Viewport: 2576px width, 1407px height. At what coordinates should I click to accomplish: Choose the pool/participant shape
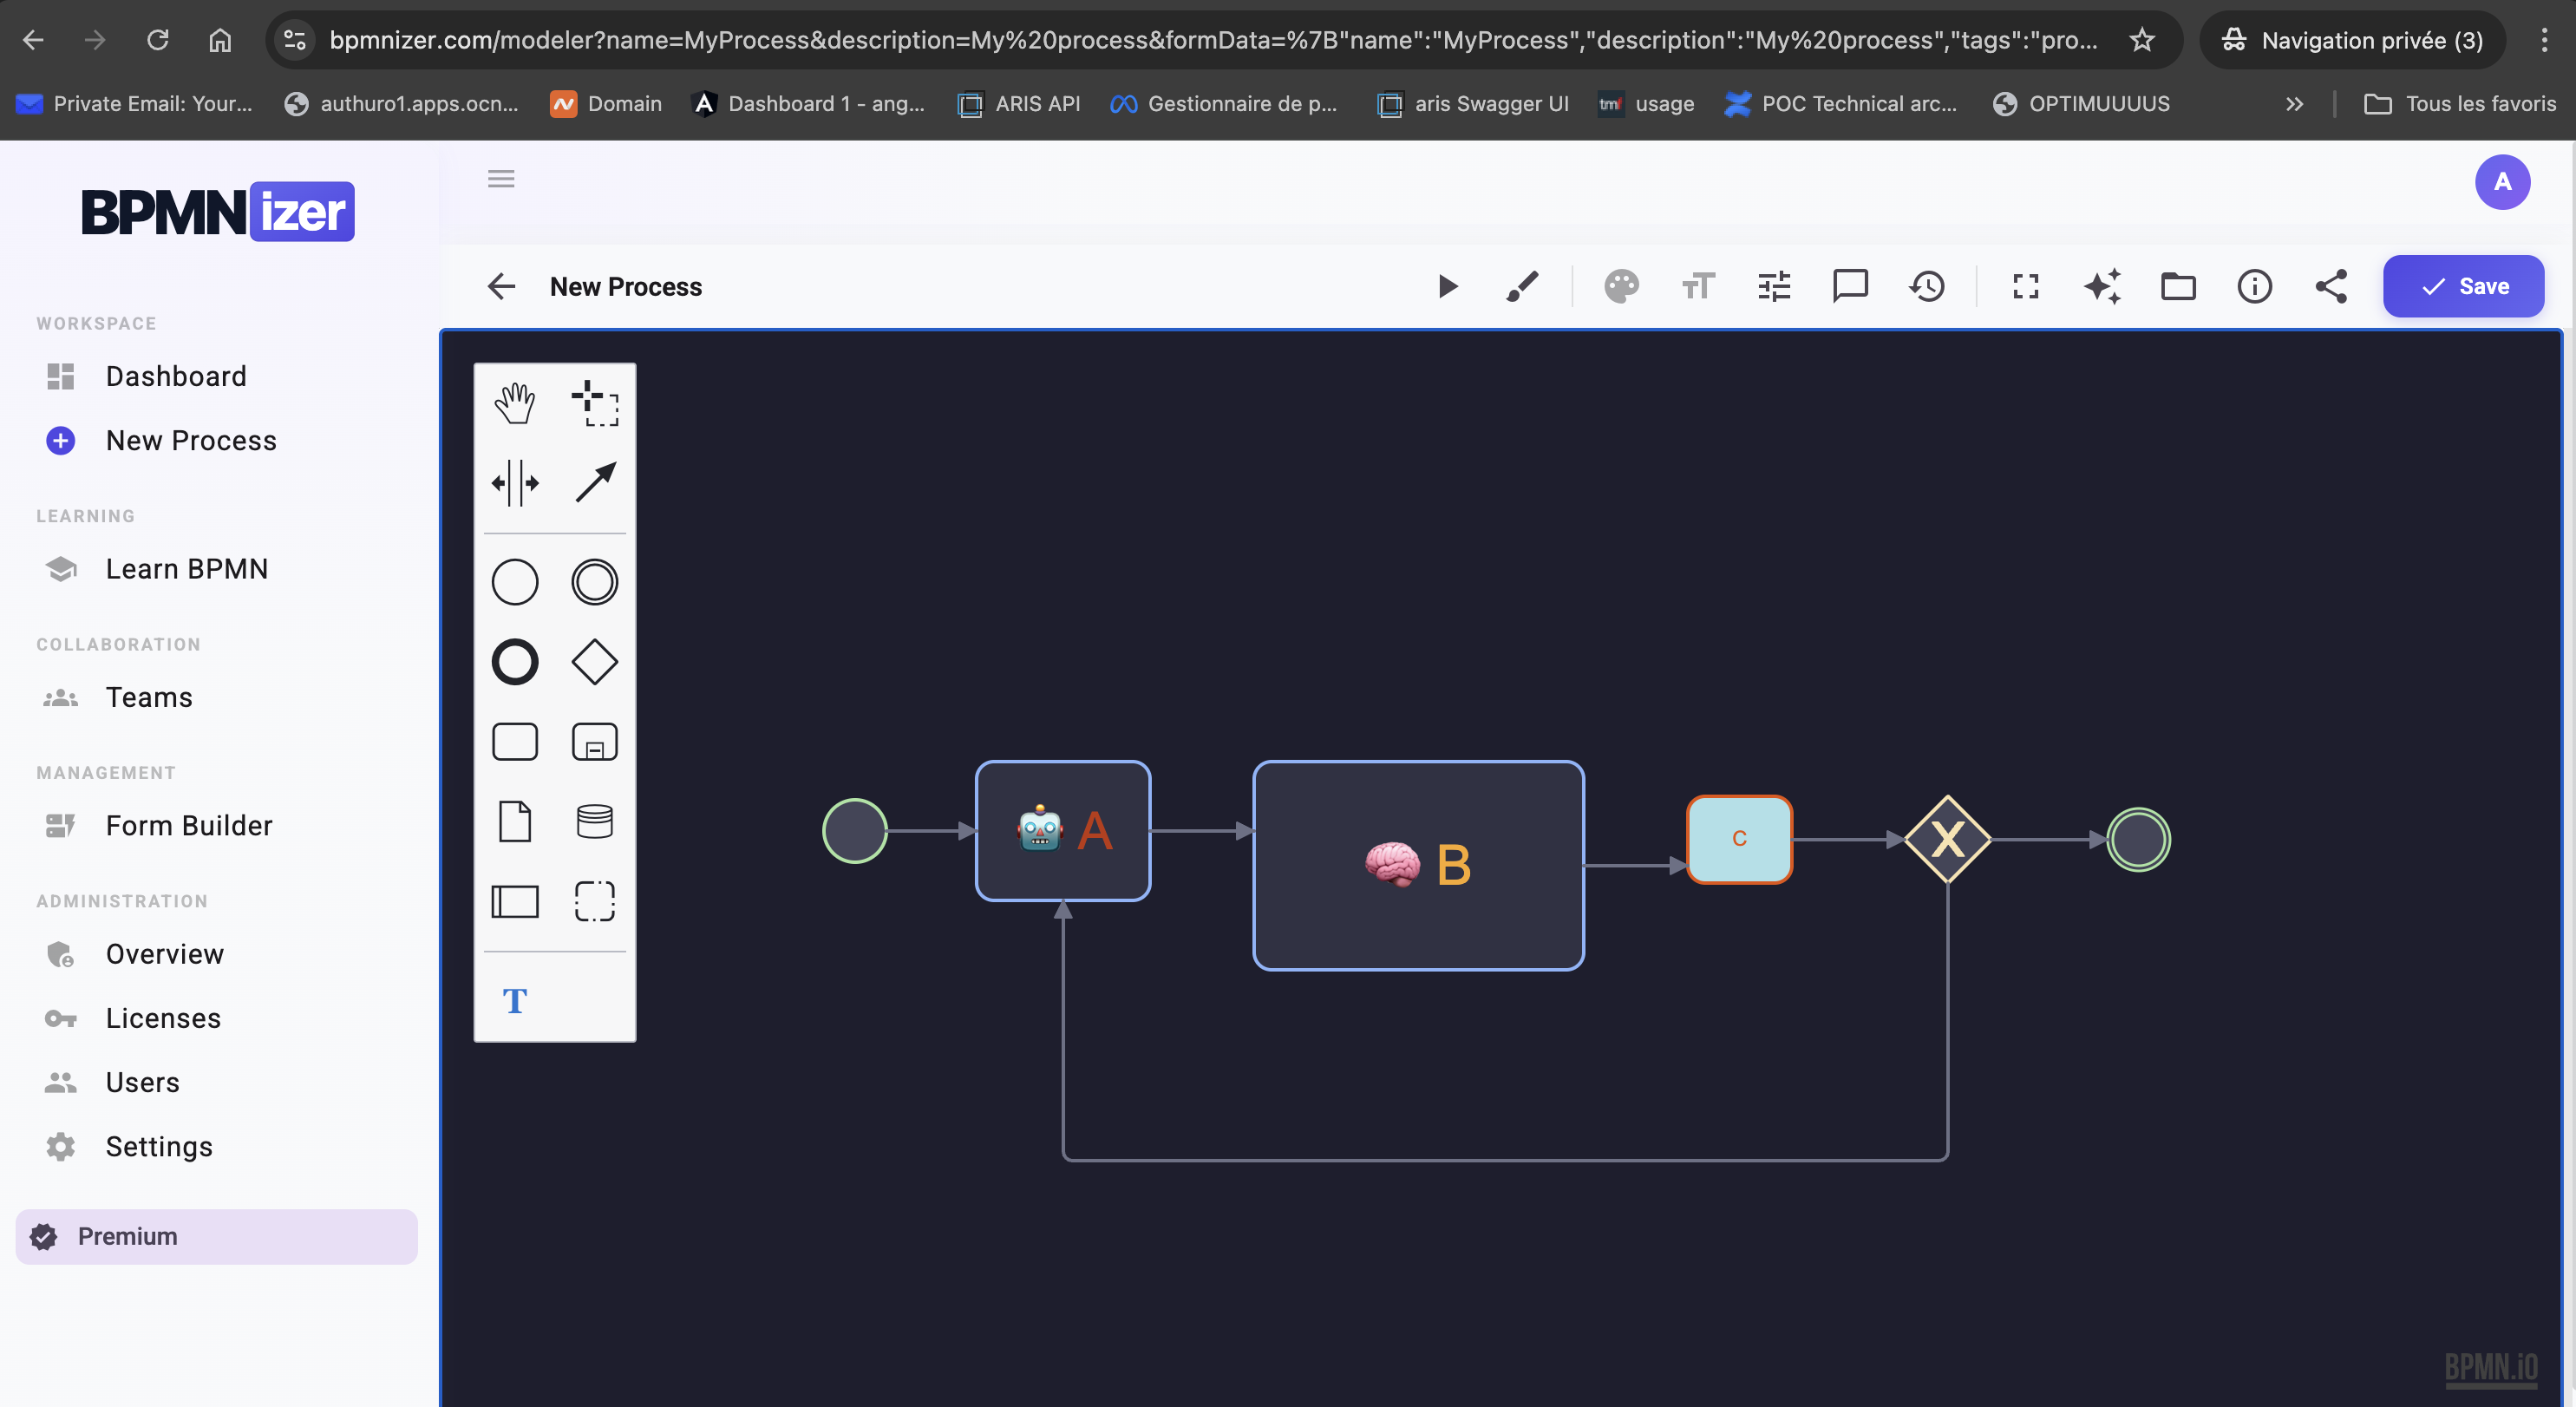pyautogui.click(x=514, y=901)
